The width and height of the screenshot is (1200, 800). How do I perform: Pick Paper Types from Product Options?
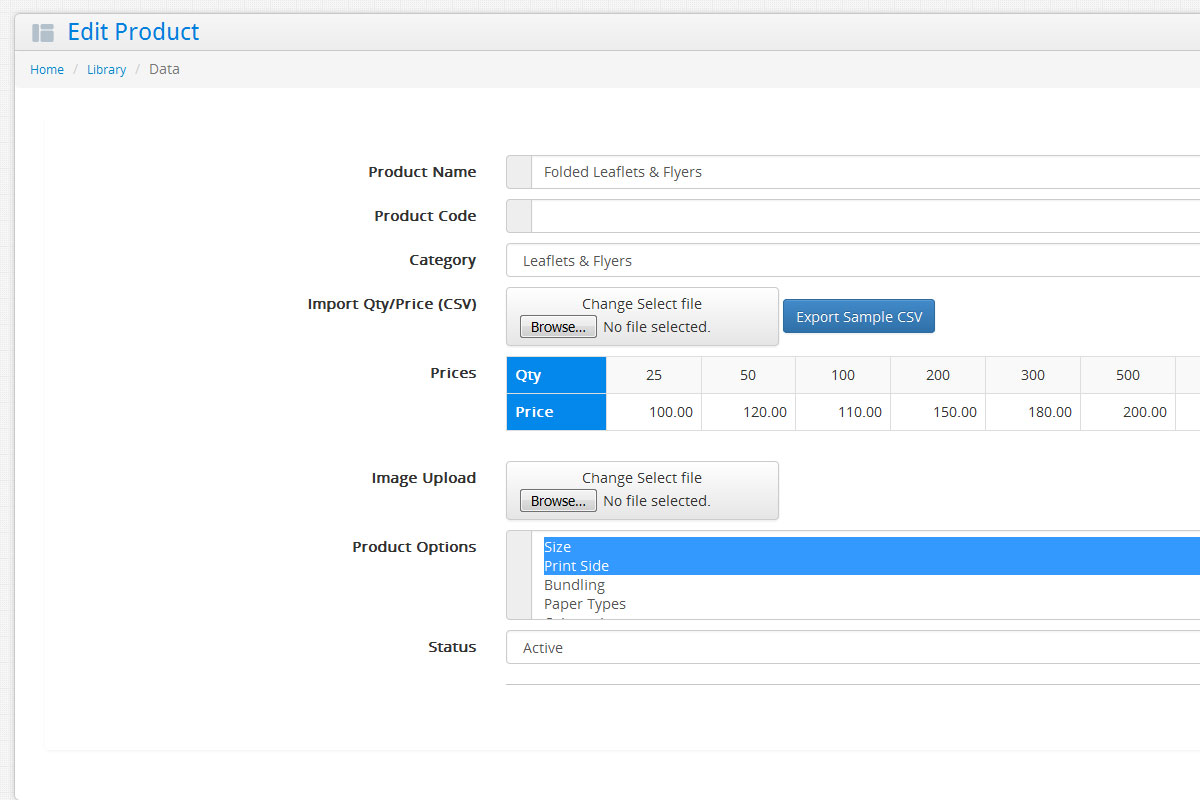coord(585,604)
